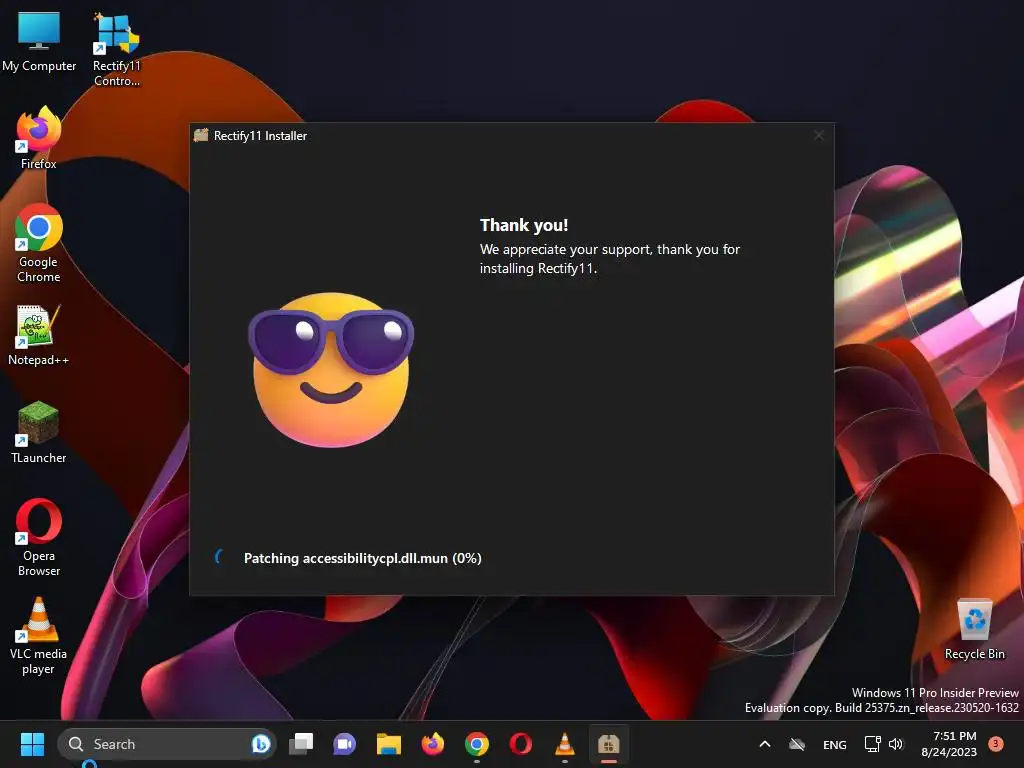Viewport: 1024px width, 768px height.
Task: Launch Firefox from the taskbar
Action: (432, 744)
